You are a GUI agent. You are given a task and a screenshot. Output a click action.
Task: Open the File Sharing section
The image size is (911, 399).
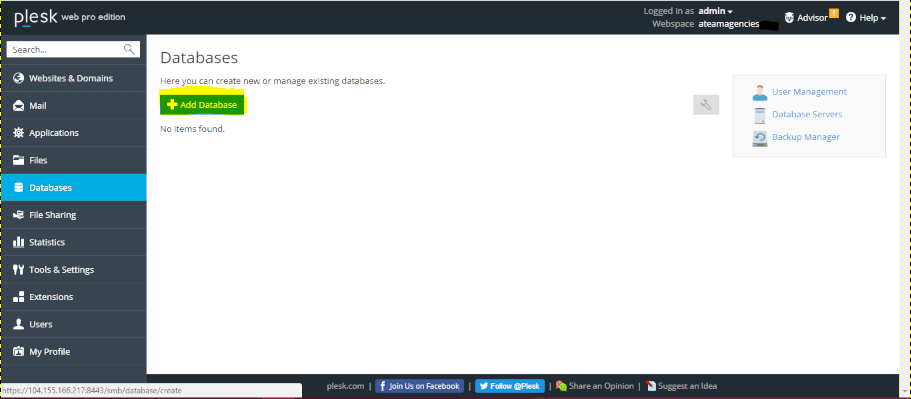pyautogui.click(x=73, y=215)
